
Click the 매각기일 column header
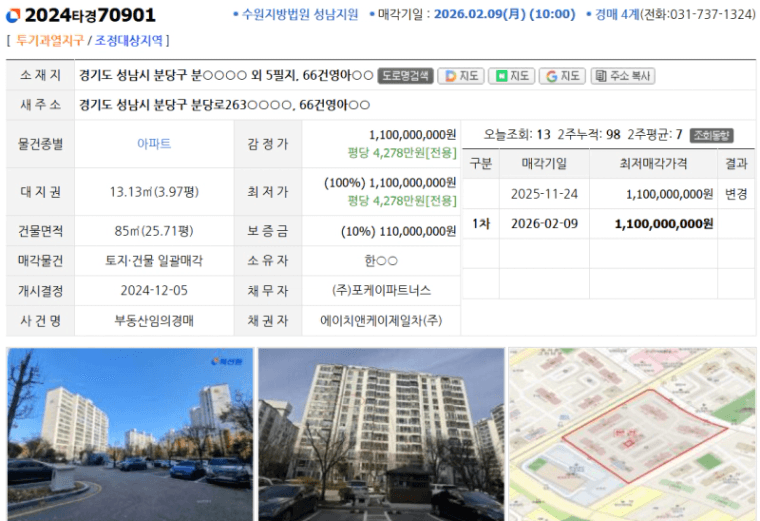tap(544, 164)
